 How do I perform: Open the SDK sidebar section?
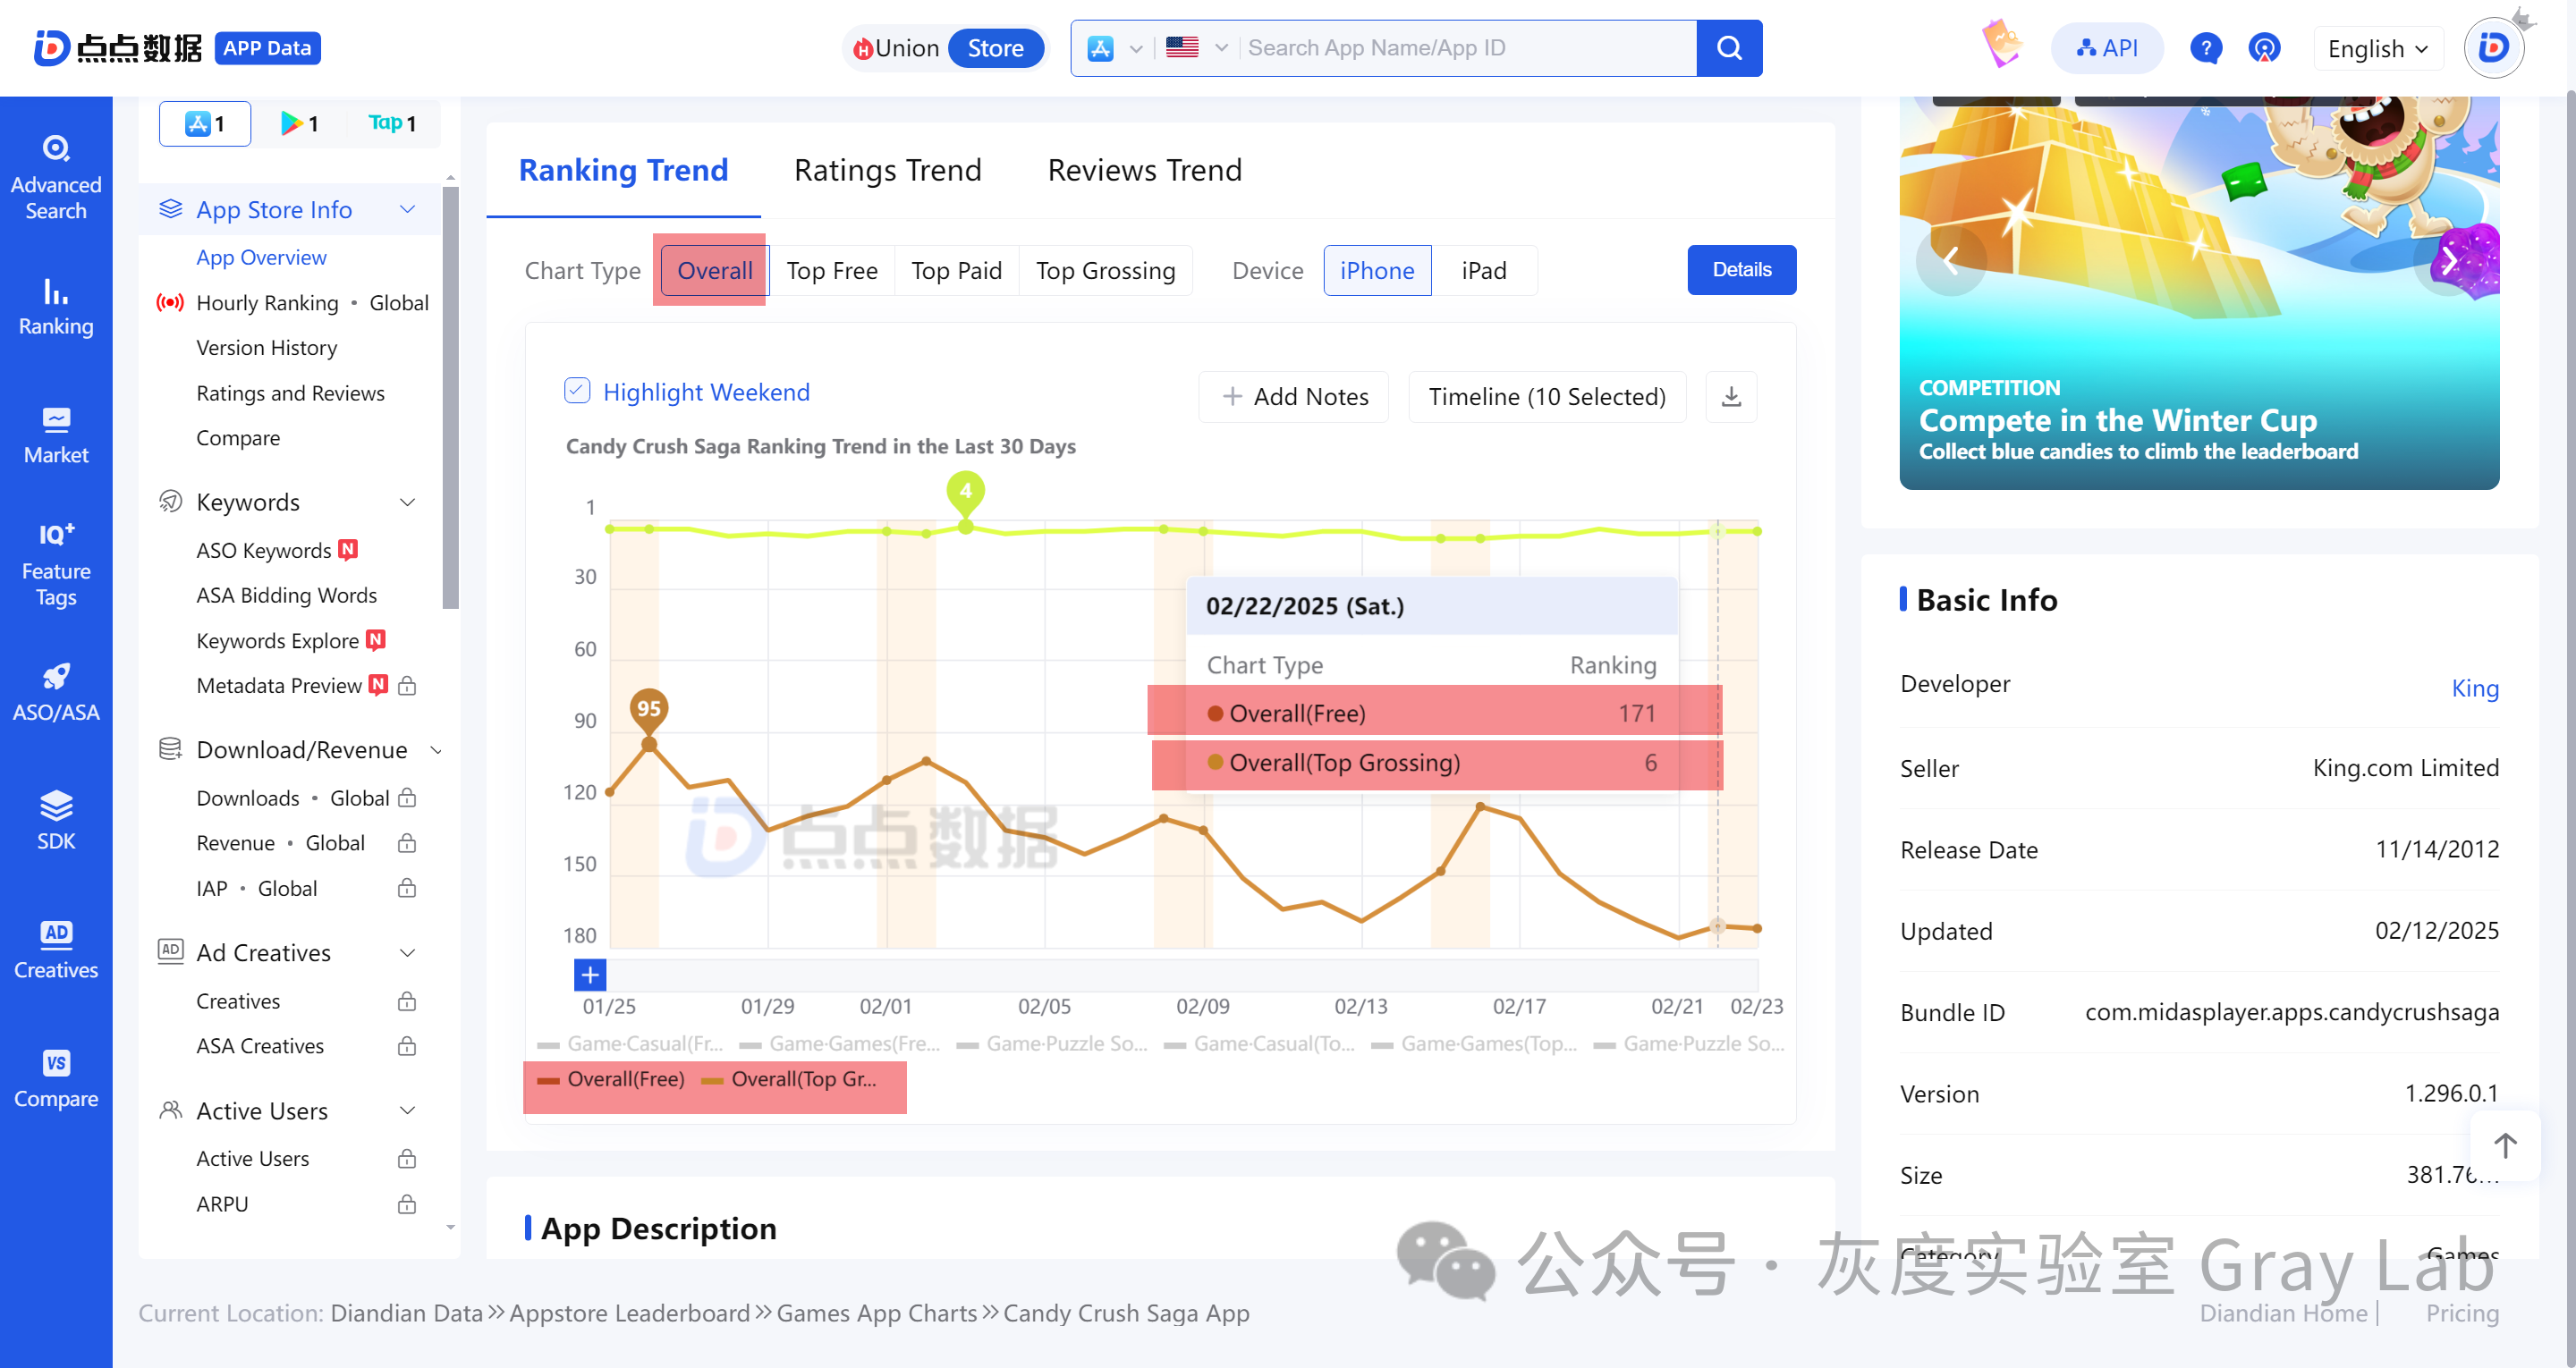(56, 820)
